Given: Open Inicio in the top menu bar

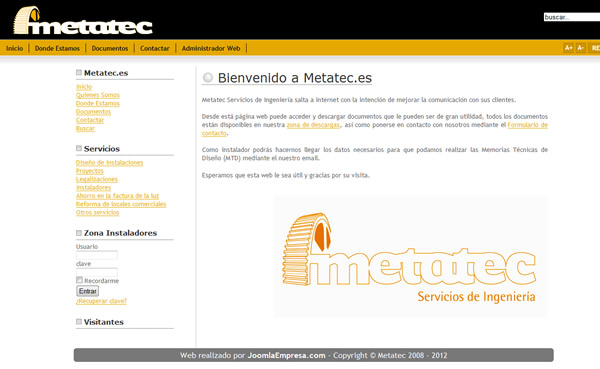Looking at the screenshot, I should 15,48.
